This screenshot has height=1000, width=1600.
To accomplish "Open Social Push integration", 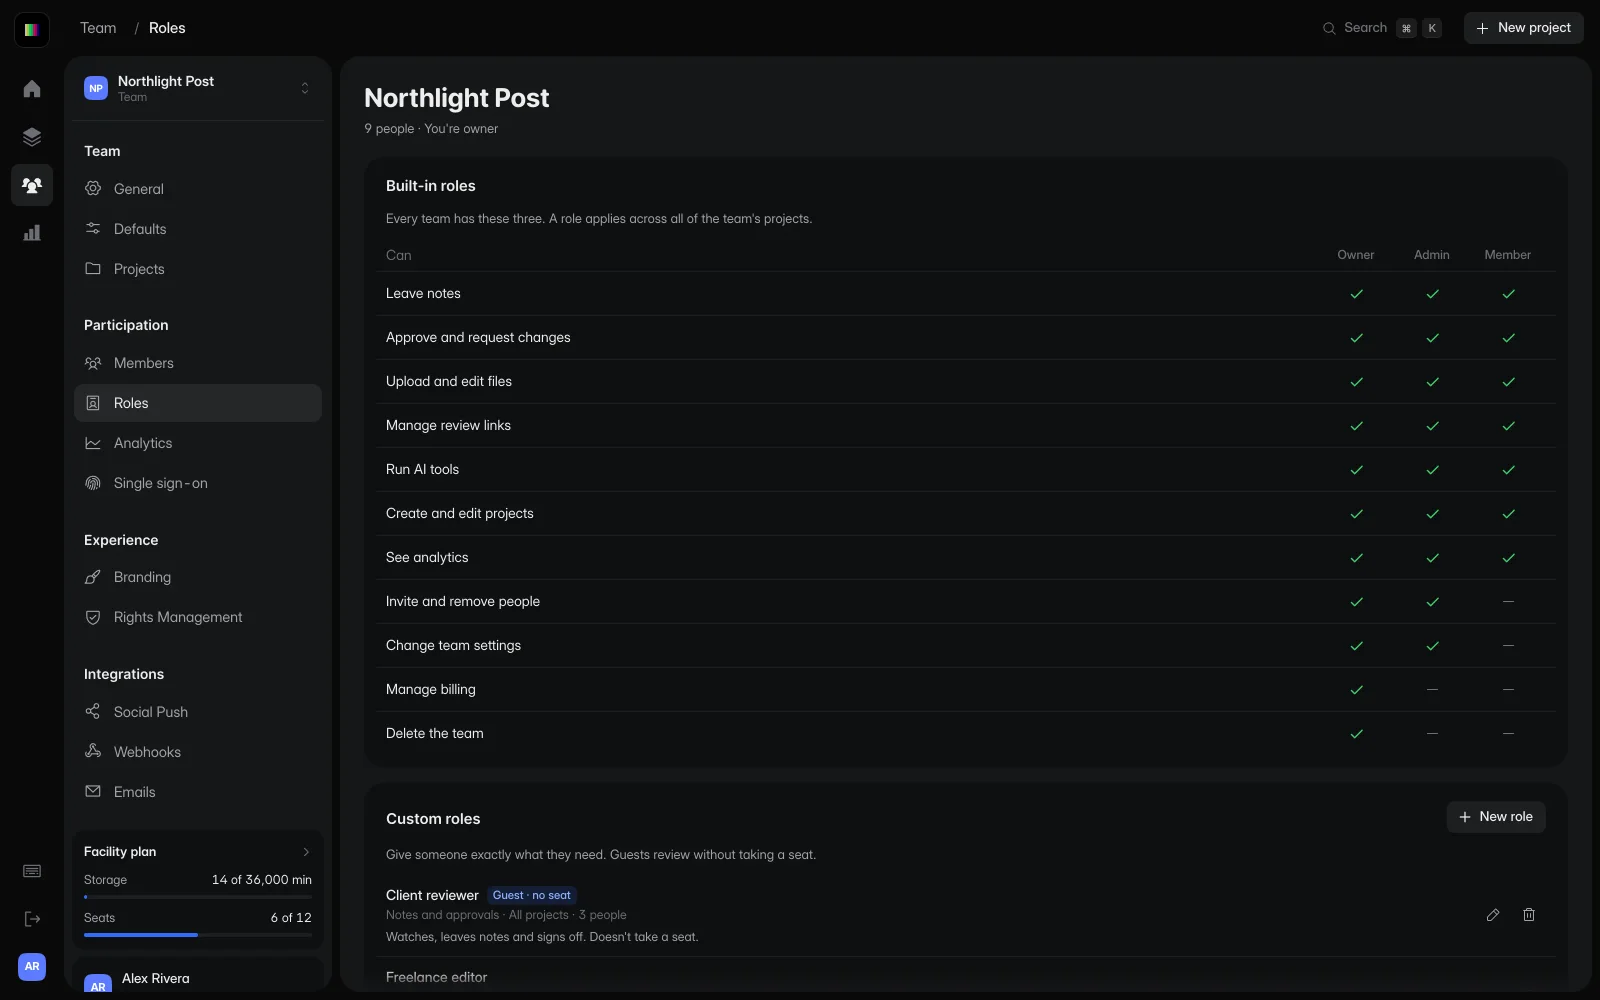I will click(x=198, y=712).
